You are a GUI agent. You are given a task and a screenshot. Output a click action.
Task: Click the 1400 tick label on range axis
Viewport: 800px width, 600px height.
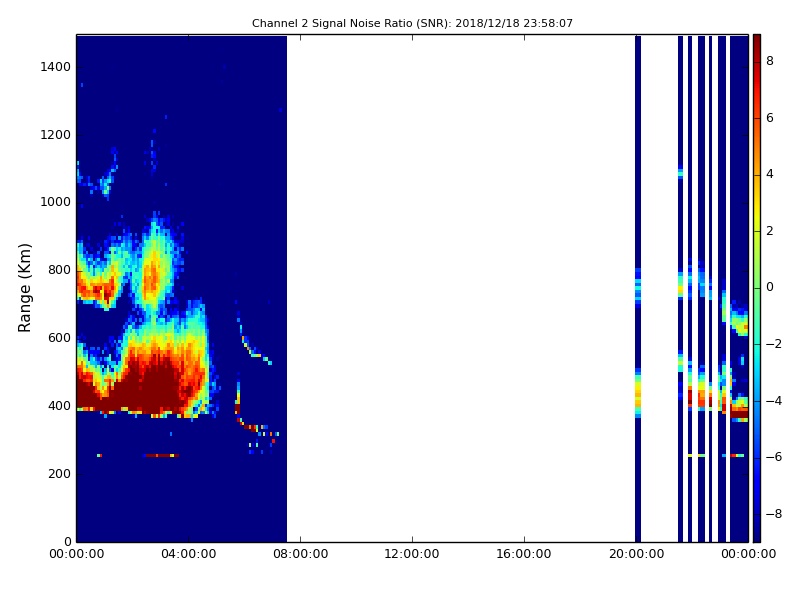tap(56, 67)
